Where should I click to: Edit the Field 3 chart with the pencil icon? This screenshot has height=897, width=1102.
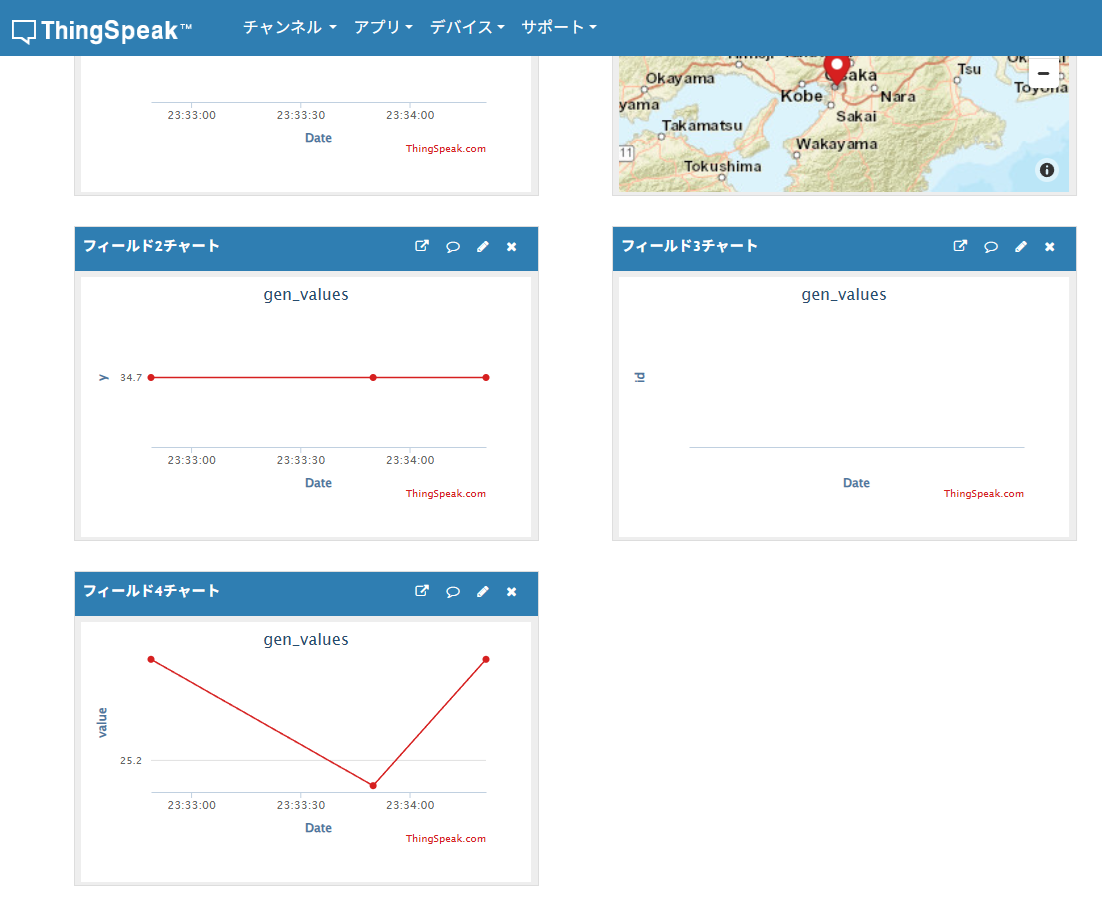point(1021,247)
